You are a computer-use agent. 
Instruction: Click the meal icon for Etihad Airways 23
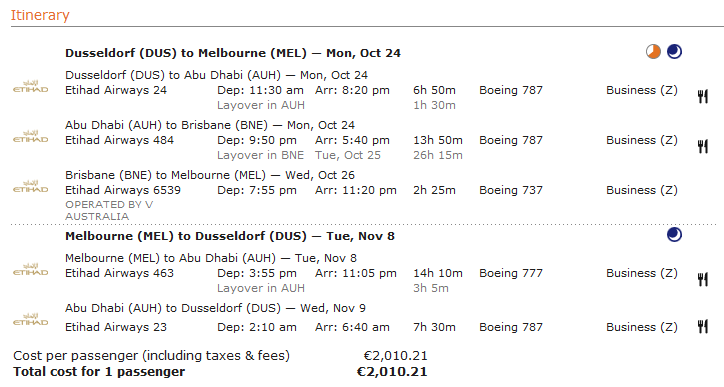(702, 326)
